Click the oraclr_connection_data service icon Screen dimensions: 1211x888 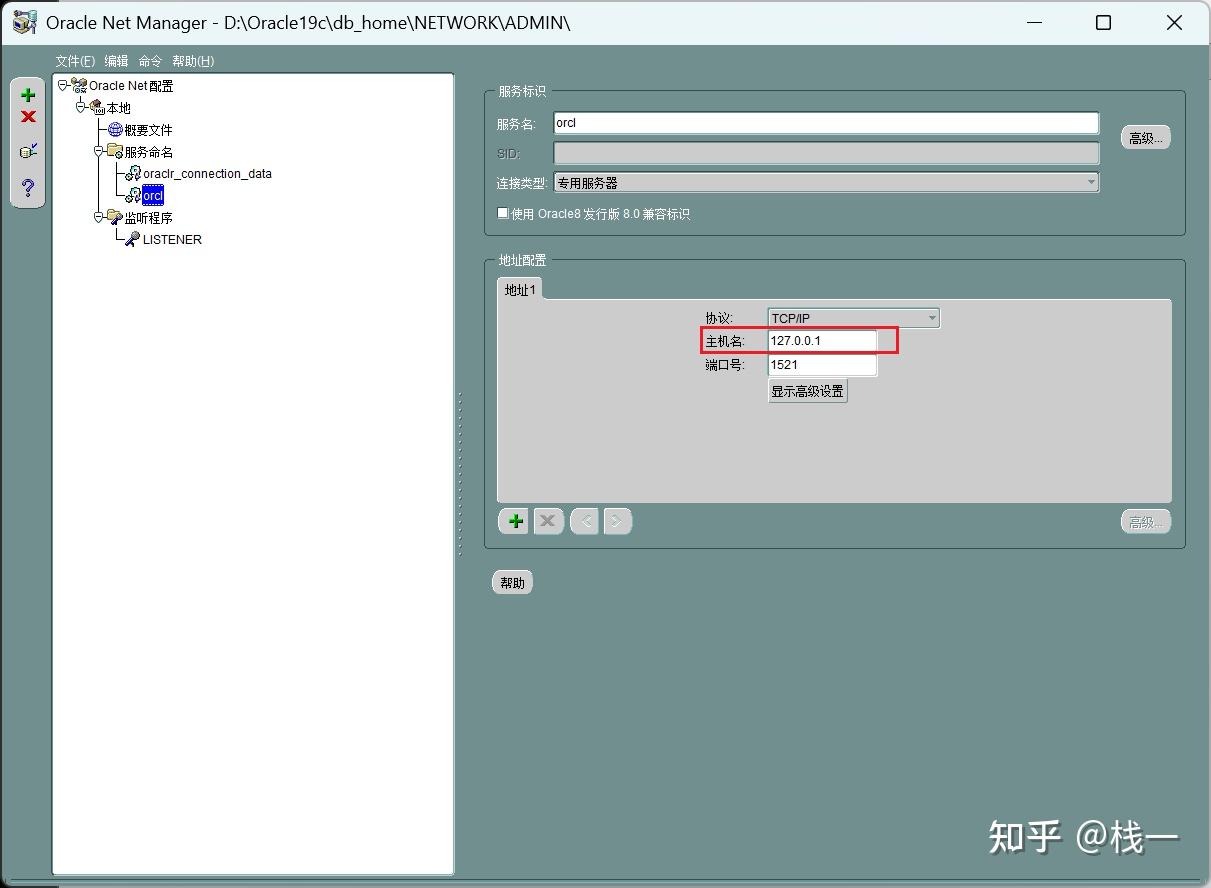click(133, 174)
